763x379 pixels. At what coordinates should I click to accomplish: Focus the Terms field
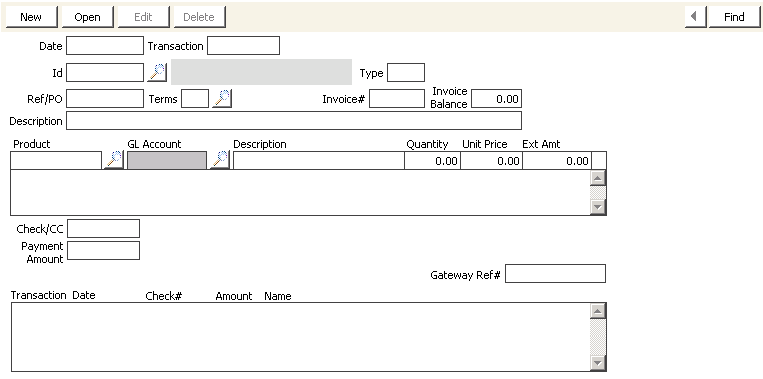click(x=195, y=98)
